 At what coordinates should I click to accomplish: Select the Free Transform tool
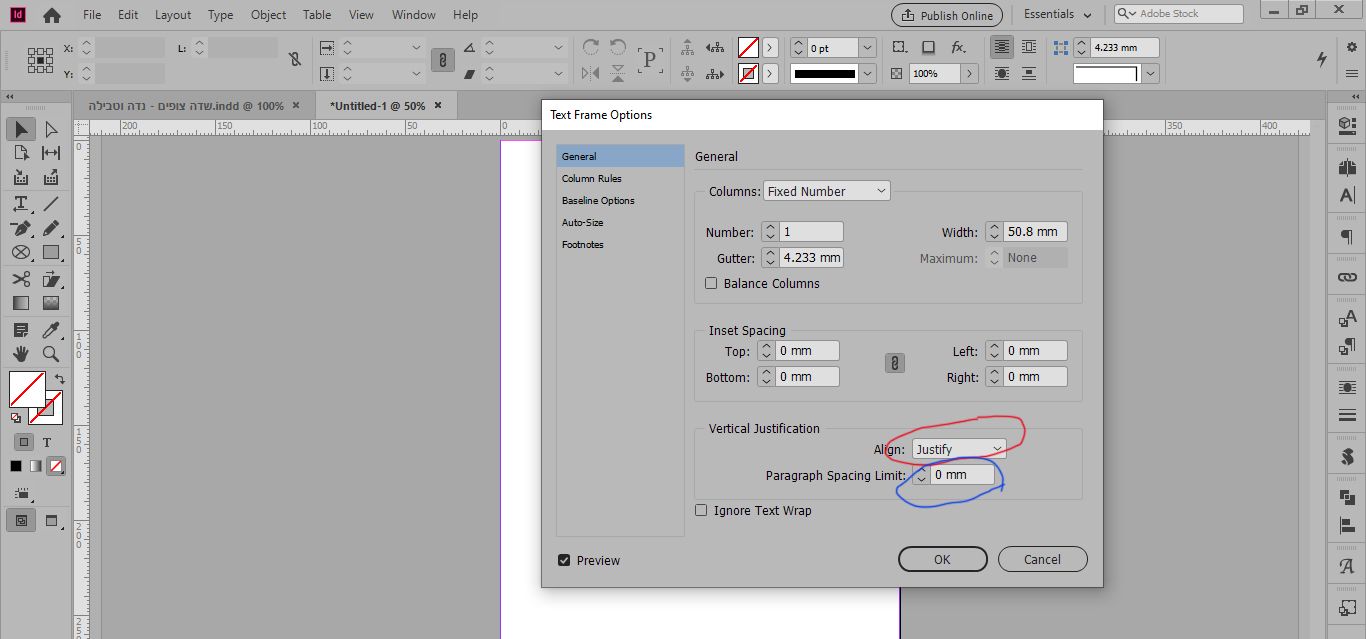click(x=51, y=279)
